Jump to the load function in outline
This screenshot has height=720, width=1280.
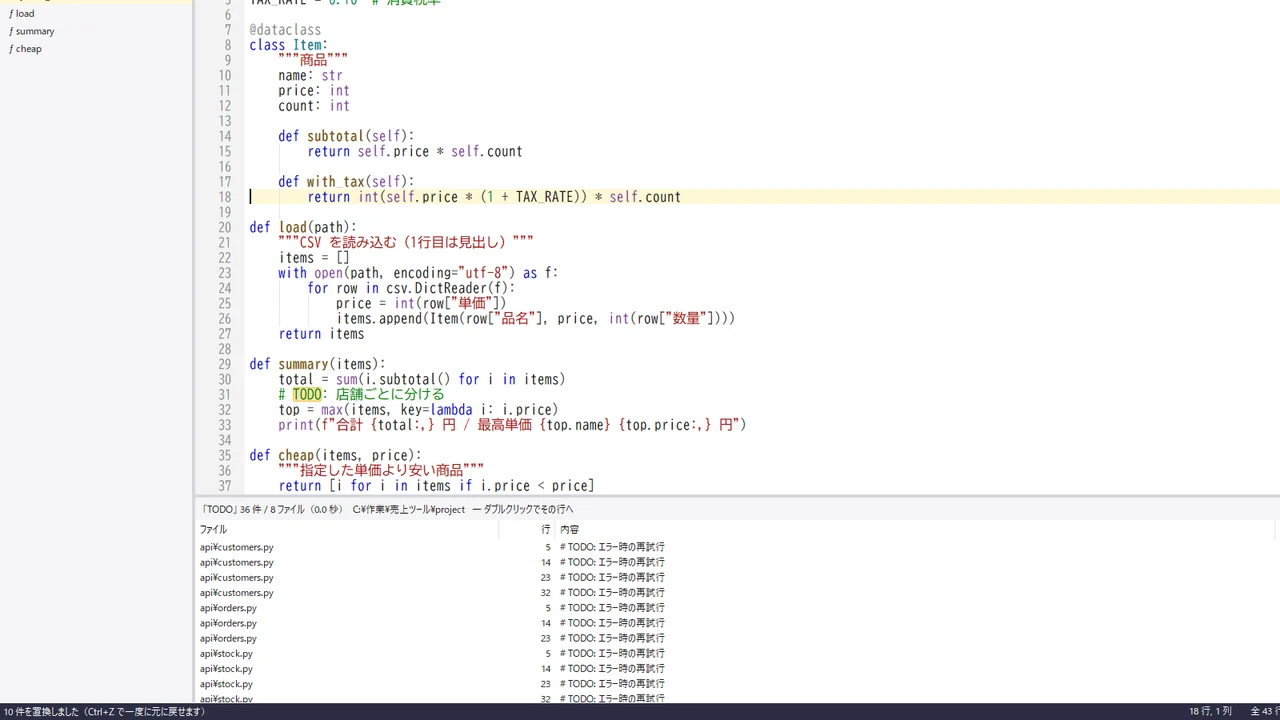point(22,14)
